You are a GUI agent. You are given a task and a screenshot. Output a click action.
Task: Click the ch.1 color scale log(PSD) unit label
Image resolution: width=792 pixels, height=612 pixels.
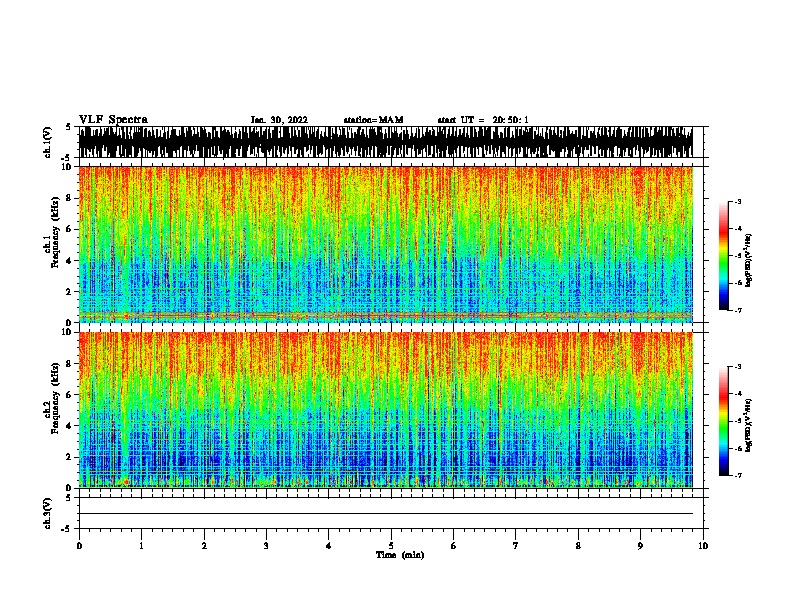coord(749,260)
